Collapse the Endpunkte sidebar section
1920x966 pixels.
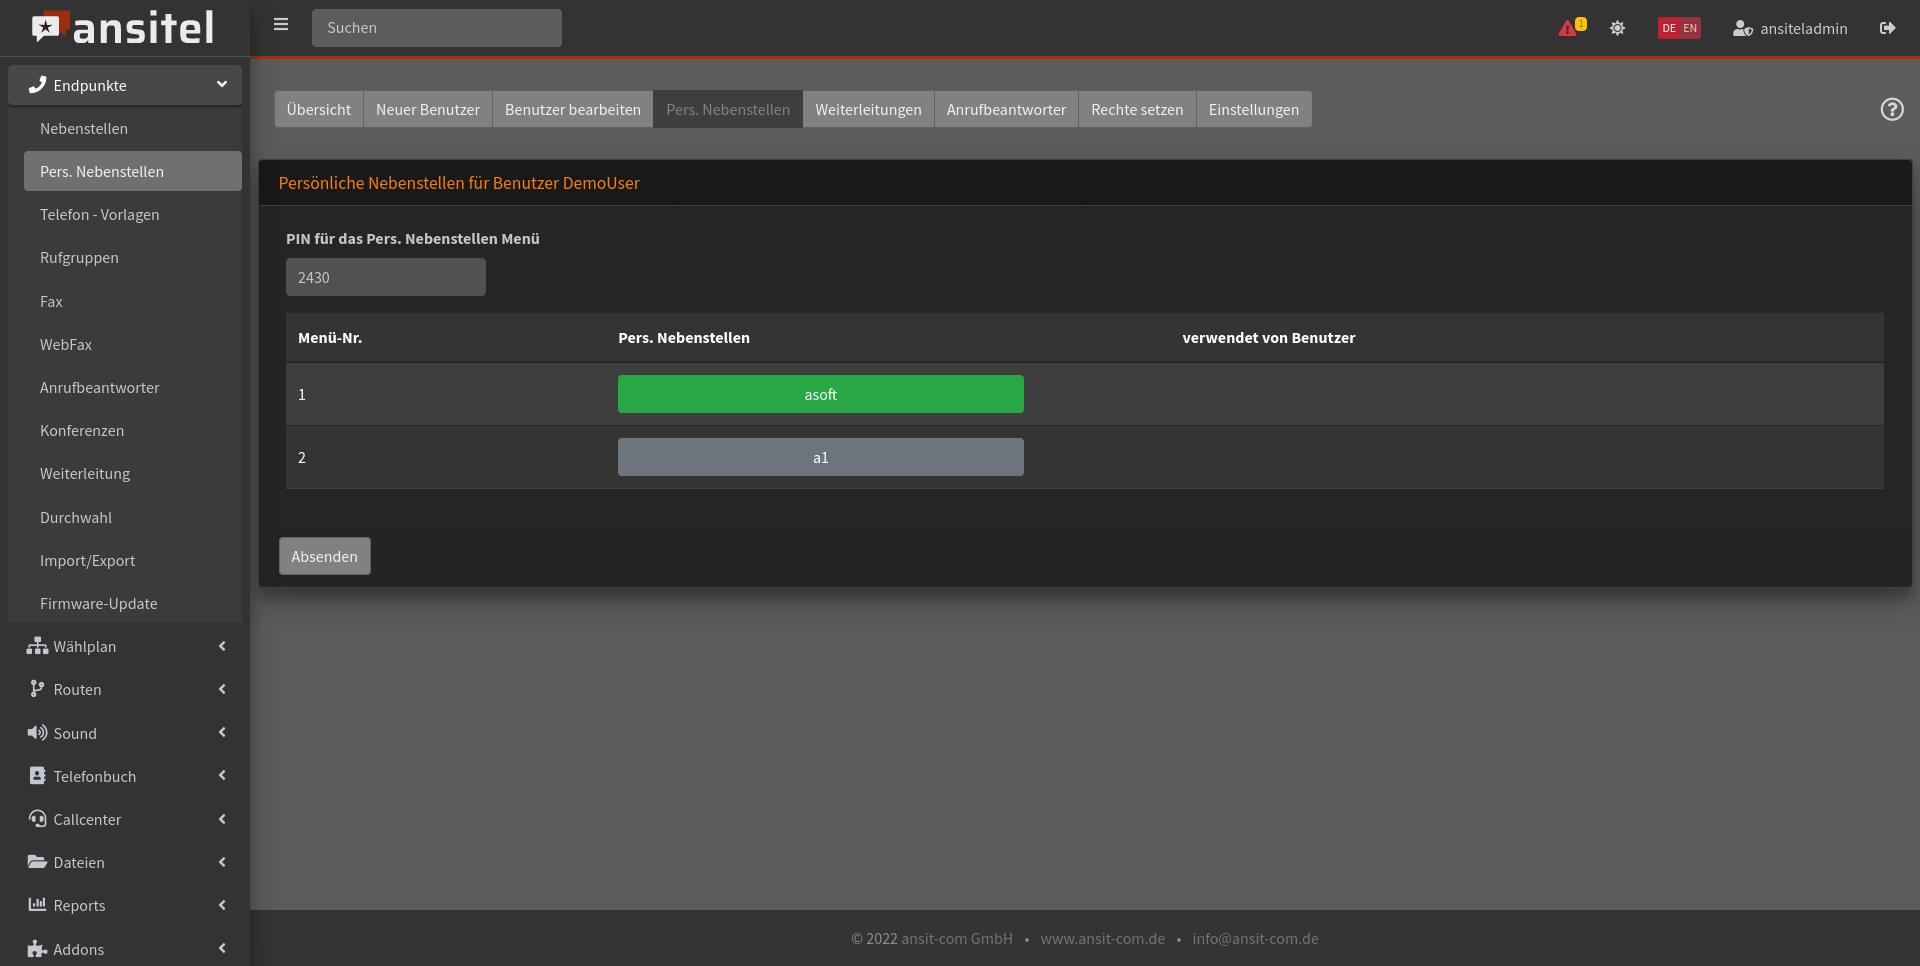click(x=125, y=85)
